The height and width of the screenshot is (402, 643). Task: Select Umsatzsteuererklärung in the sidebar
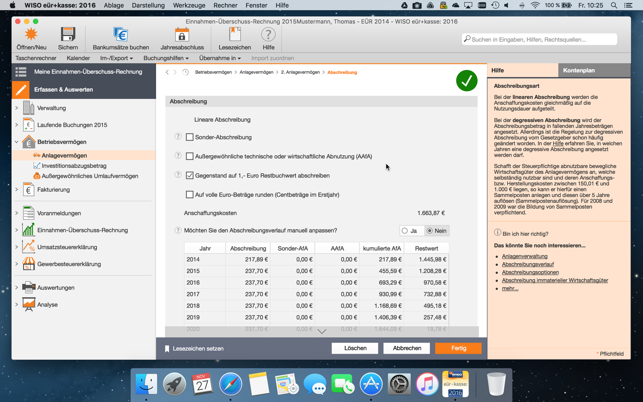(x=67, y=247)
